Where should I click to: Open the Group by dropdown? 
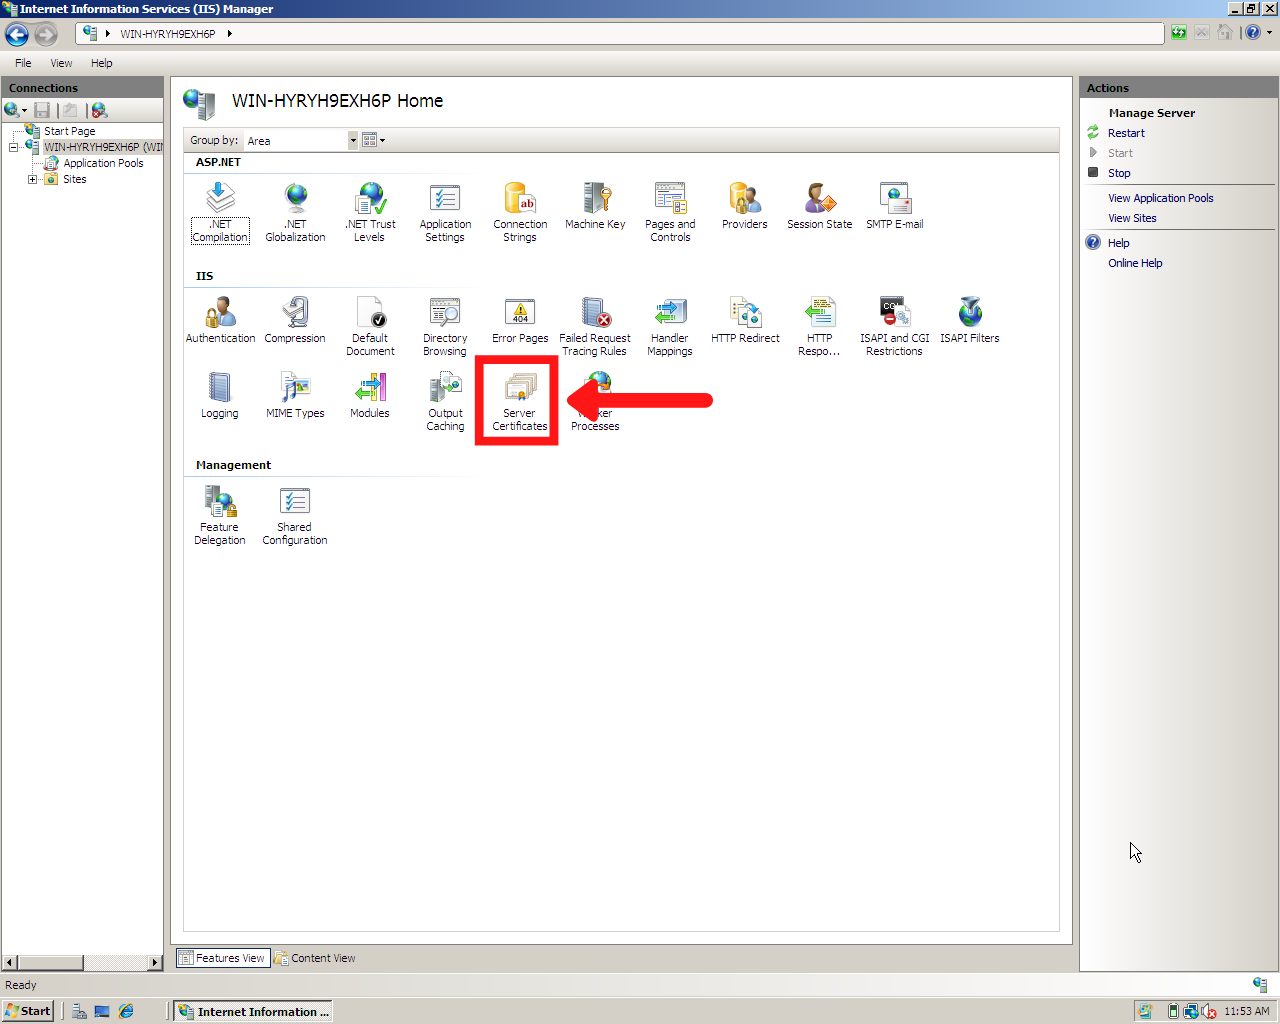click(352, 140)
